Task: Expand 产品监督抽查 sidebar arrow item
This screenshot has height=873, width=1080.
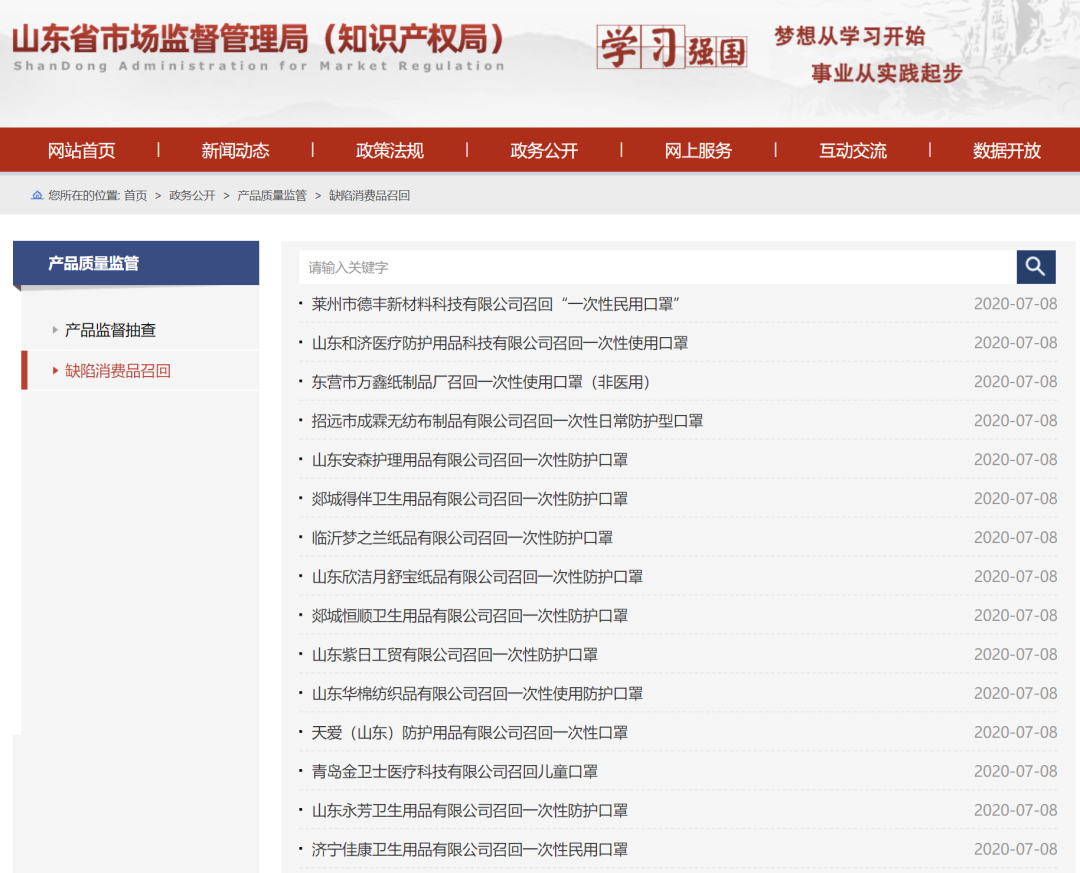Action: click(110, 330)
